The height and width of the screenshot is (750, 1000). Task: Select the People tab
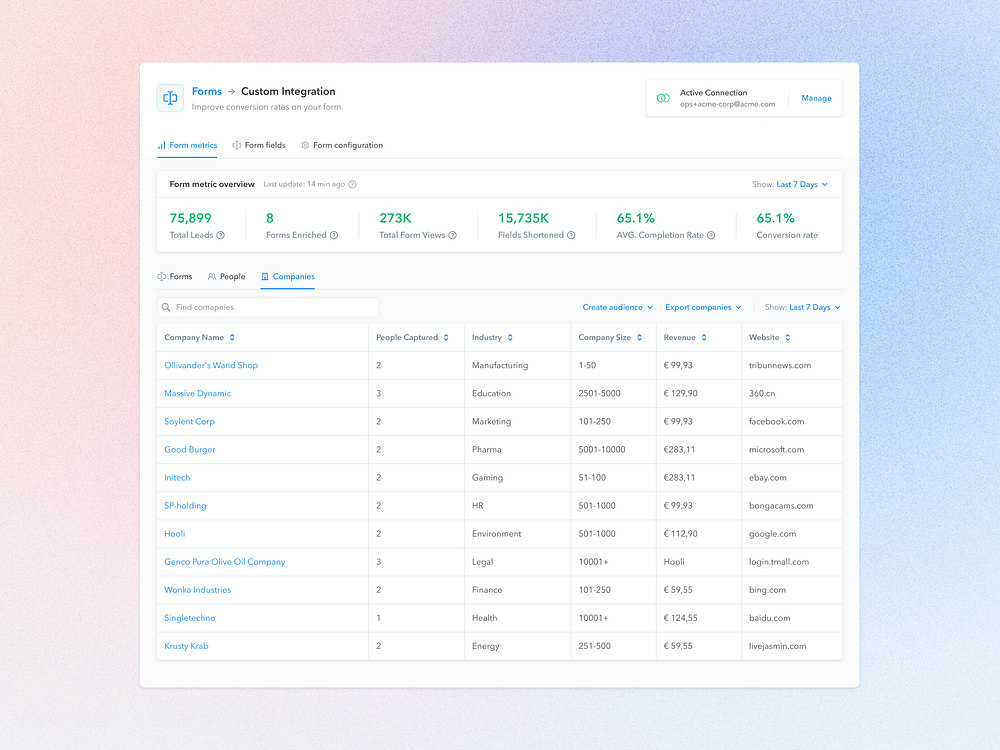coord(226,277)
